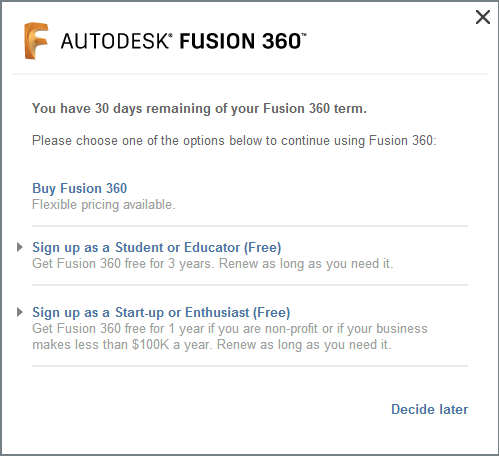
Task: Click the 'less than $100K a year' line
Action: tap(212, 345)
